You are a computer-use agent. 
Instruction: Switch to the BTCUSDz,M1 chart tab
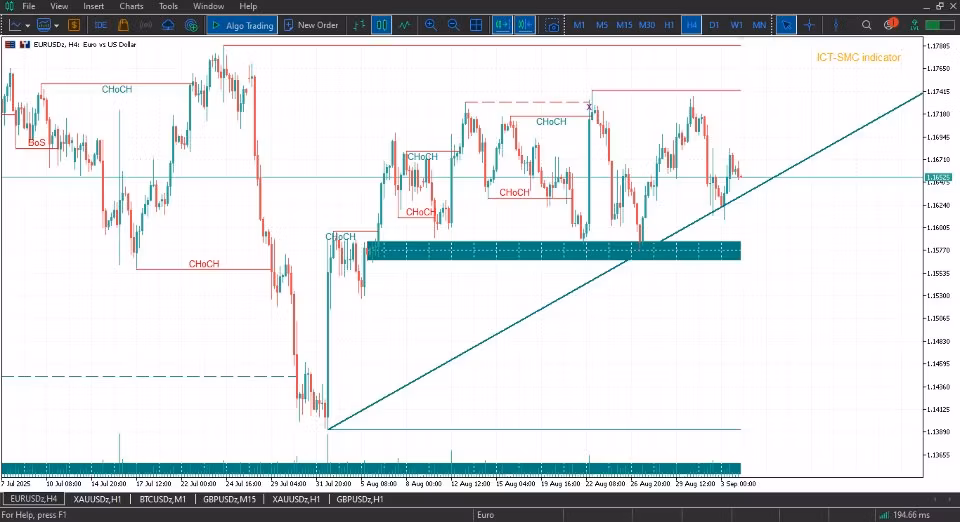click(162, 499)
